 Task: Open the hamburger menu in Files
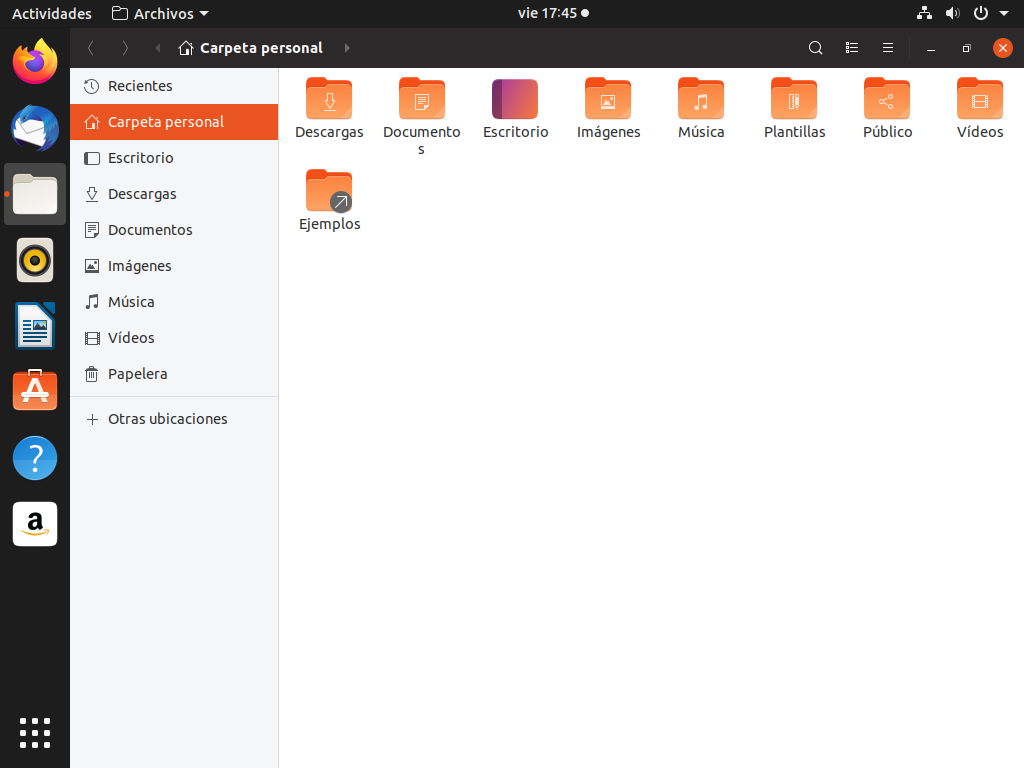coord(887,48)
